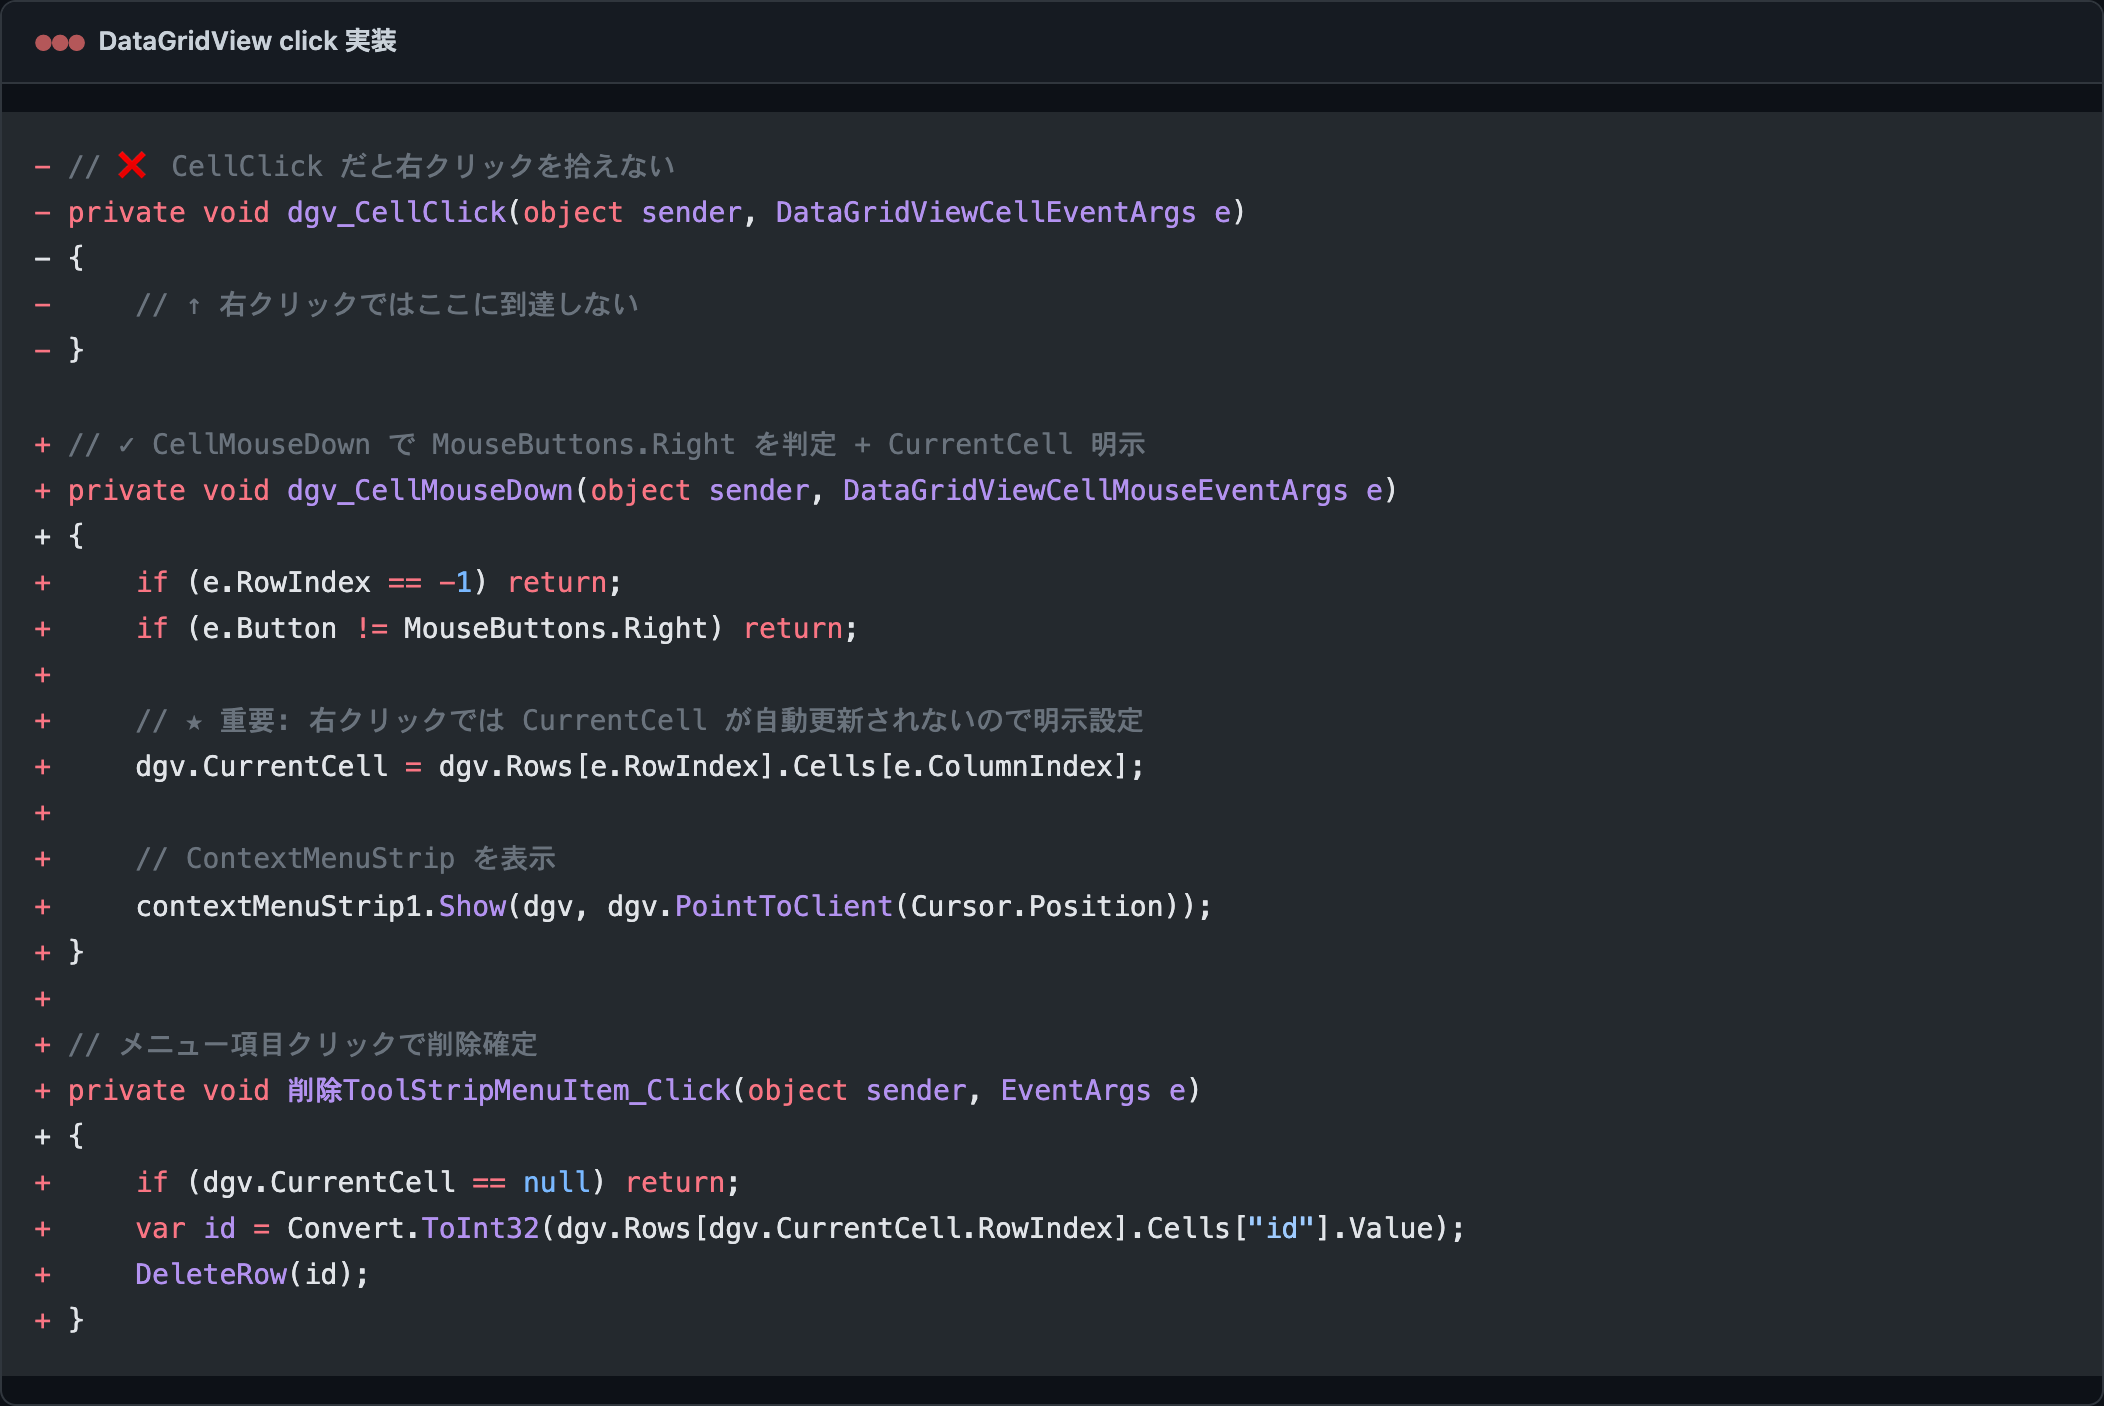
Task: Click the window title 'DataGridView click 実装'
Action: pyautogui.click(x=247, y=41)
